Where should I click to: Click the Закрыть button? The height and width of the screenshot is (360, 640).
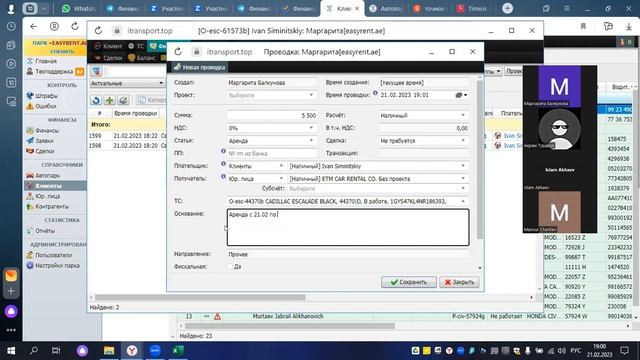(x=459, y=282)
